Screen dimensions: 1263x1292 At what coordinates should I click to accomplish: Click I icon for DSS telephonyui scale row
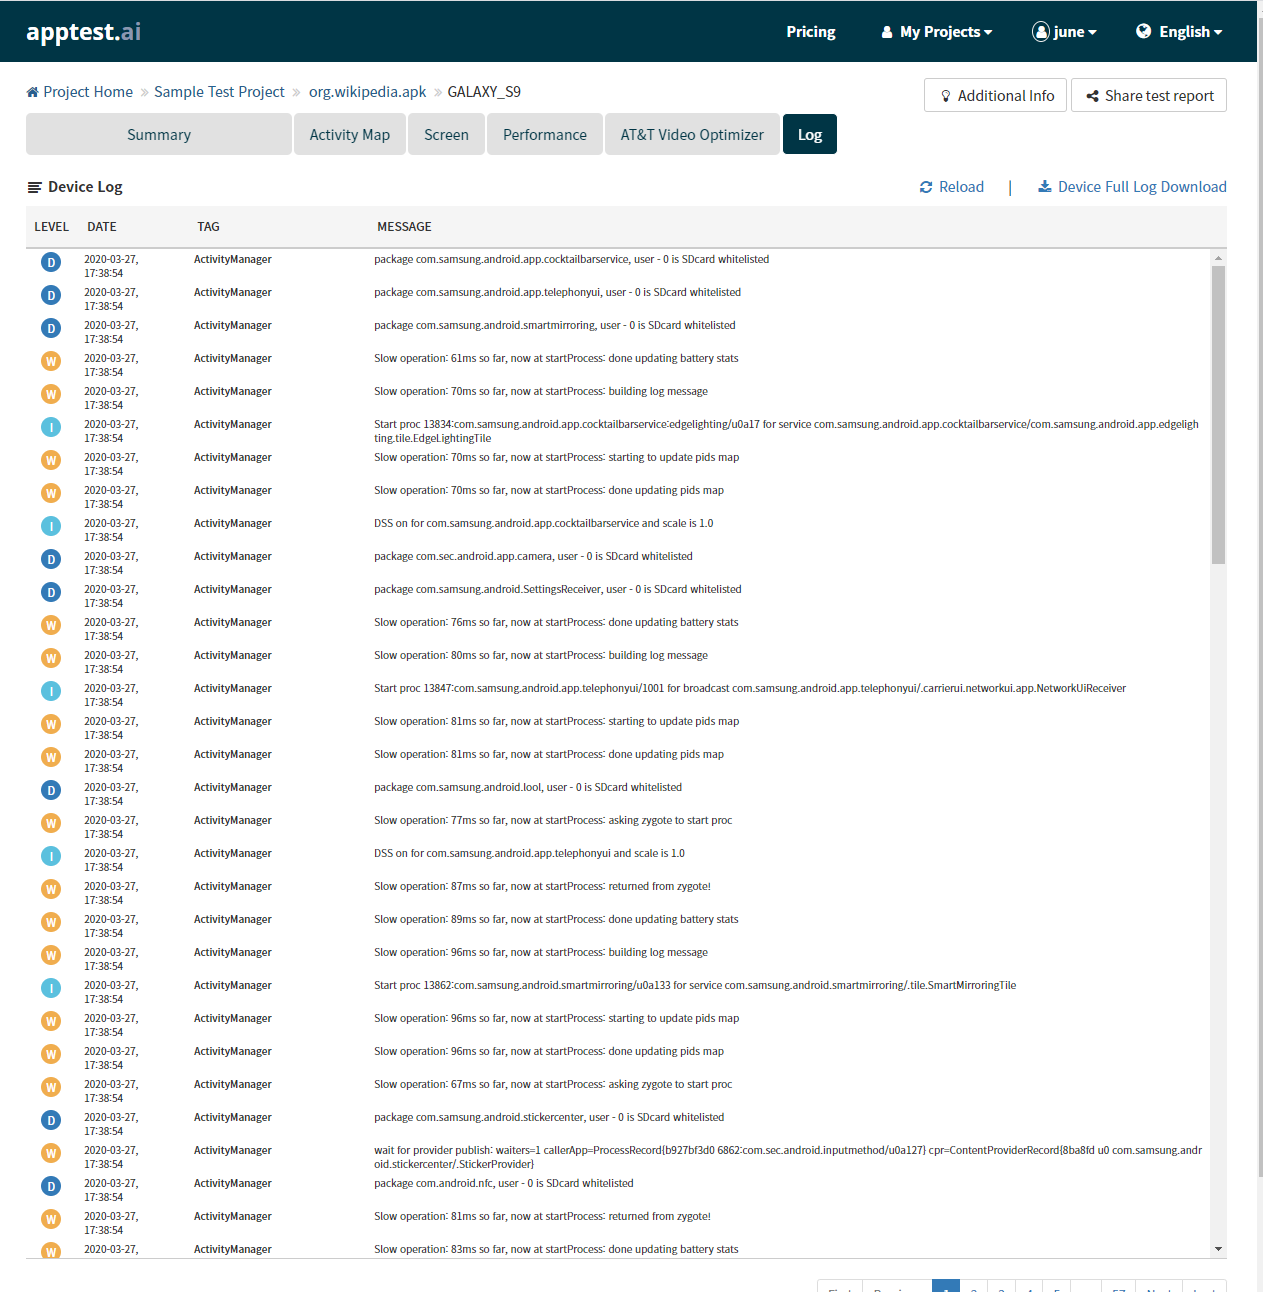tap(51, 856)
